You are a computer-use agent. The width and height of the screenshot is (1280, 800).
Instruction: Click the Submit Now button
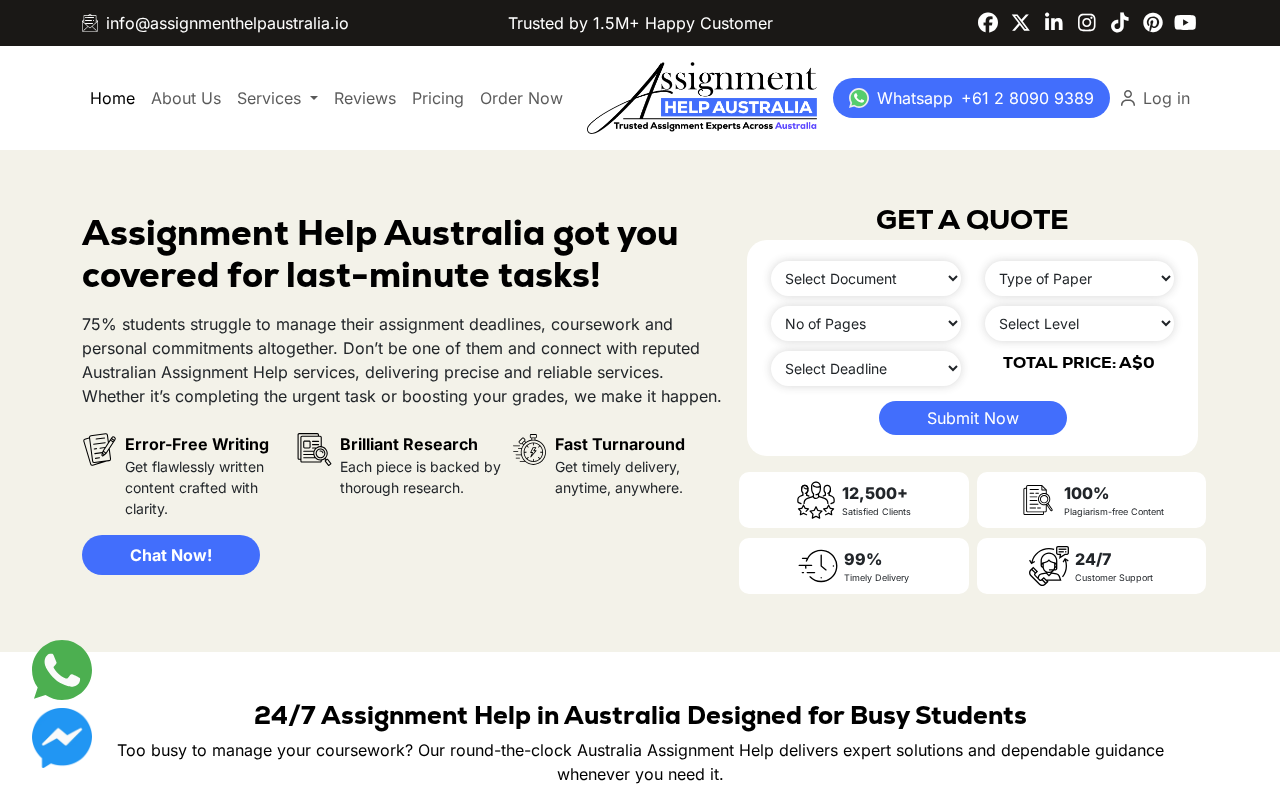click(973, 418)
